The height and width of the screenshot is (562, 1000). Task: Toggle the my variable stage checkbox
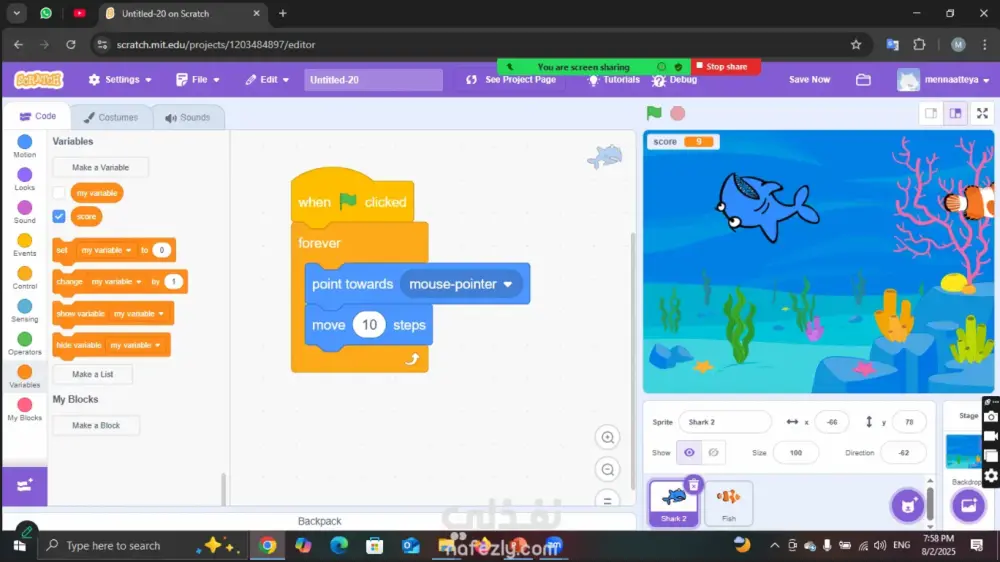[59, 193]
